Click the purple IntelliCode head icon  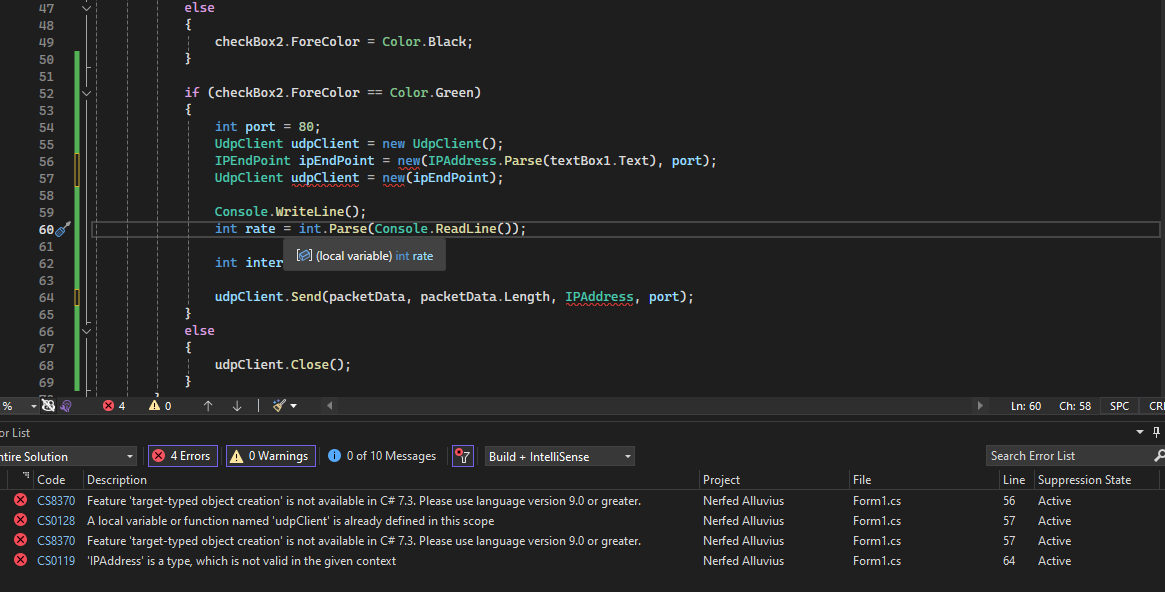pyautogui.click(x=66, y=406)
